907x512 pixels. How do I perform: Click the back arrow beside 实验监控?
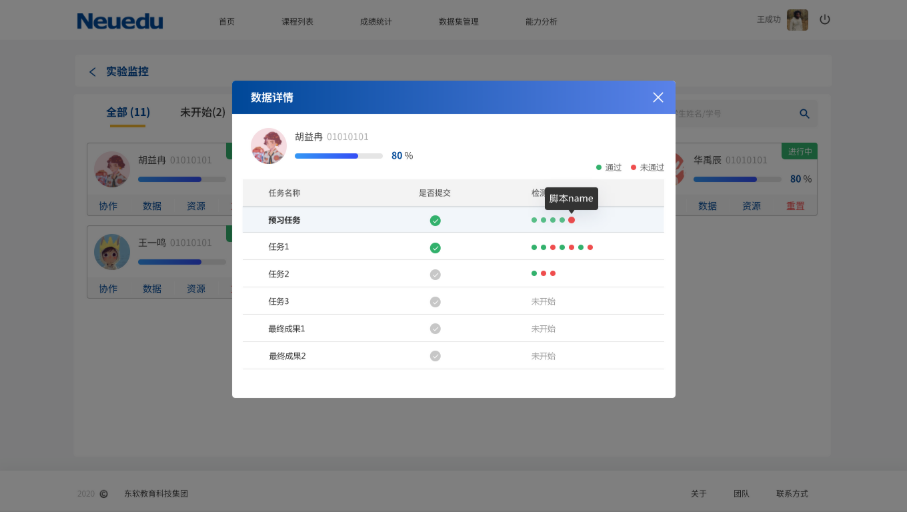pos(93,72)
